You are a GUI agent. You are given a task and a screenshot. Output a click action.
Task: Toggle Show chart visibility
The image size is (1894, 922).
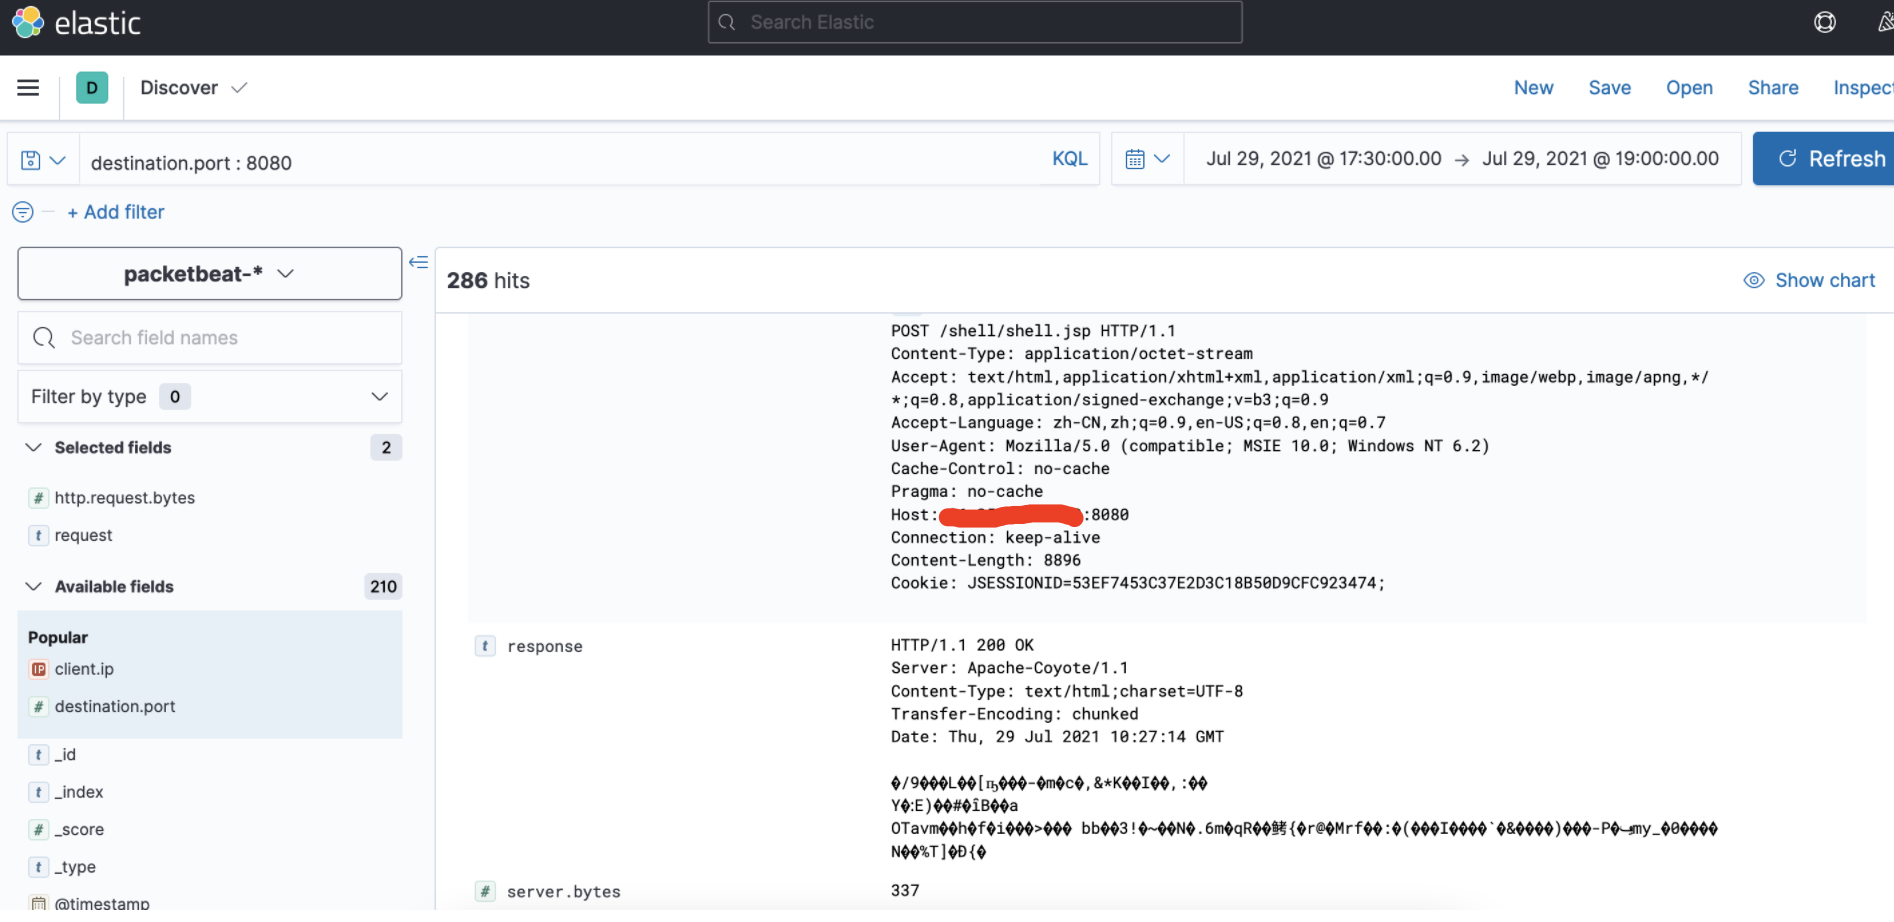pyautogui.click(x=1809, y=281)
